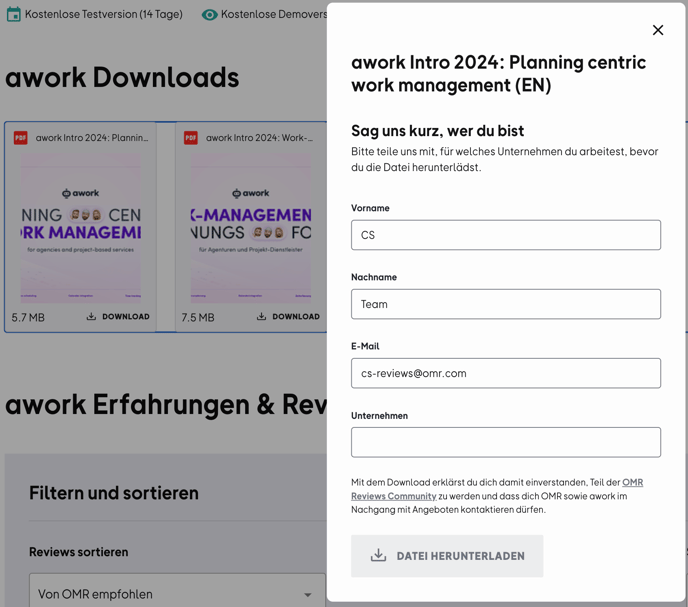Click the empty Unternehmen field
The height and width of the screenshot is (607, 688).
pyautogui.click(x=505, y=442)
